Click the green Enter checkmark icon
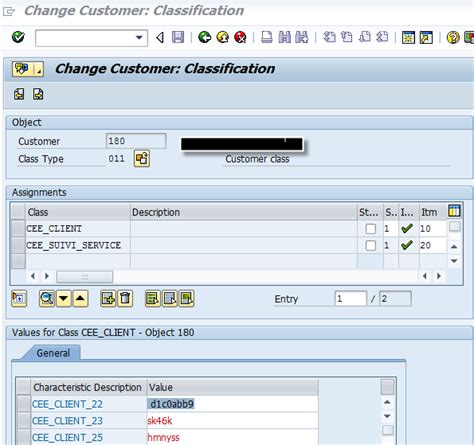 coord(18,37)
